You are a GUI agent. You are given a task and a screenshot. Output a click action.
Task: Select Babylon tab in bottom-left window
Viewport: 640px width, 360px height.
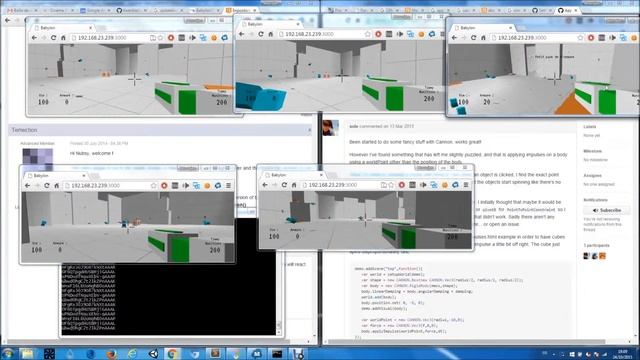55,176
